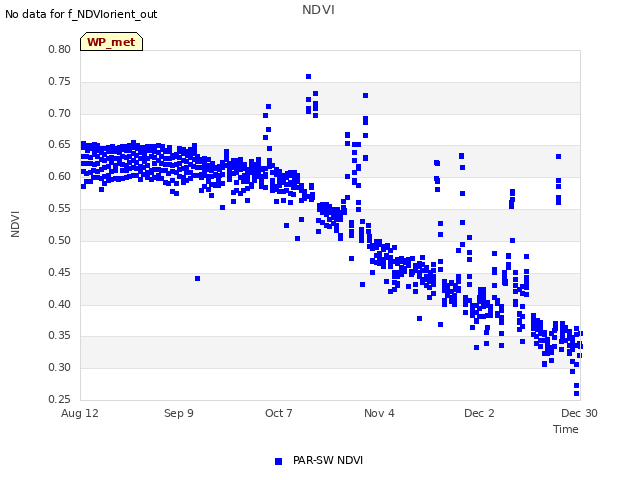Click the 0.80 y-axis tick label
The width and height of the screenshot is (640, 480).
[x=60, y=49]
